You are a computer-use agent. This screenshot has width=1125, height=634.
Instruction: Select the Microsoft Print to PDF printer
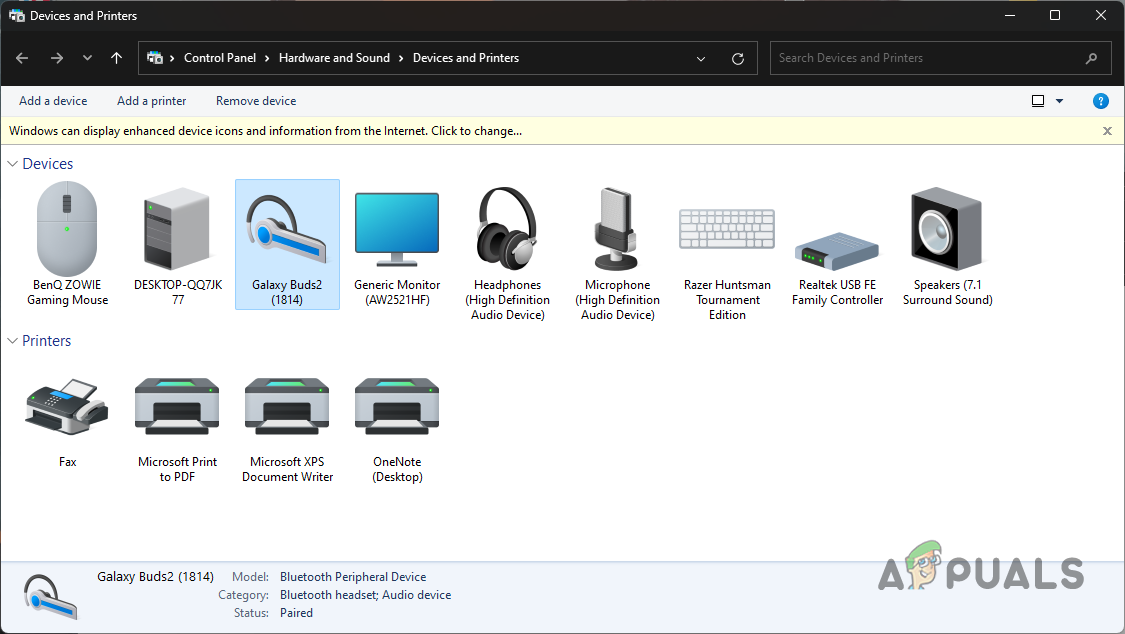click(177, 412)
